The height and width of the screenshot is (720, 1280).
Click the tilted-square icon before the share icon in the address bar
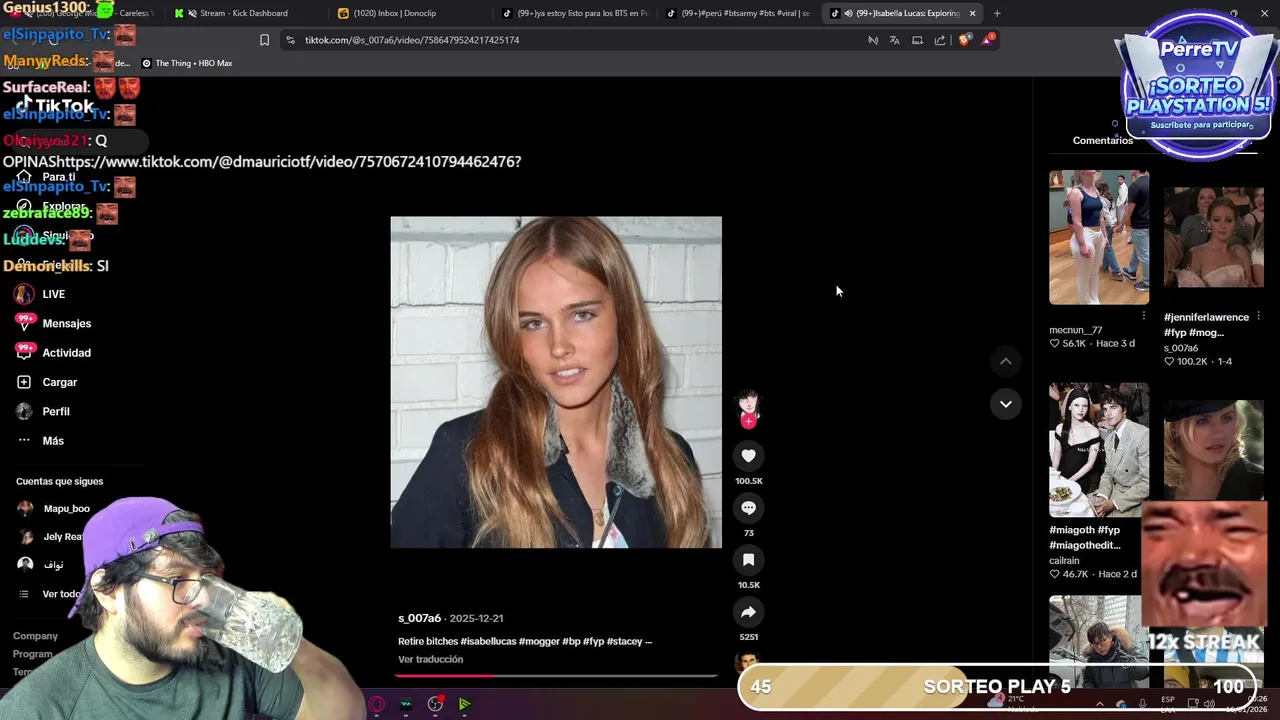pyautogui.click(x=917, y=40)
